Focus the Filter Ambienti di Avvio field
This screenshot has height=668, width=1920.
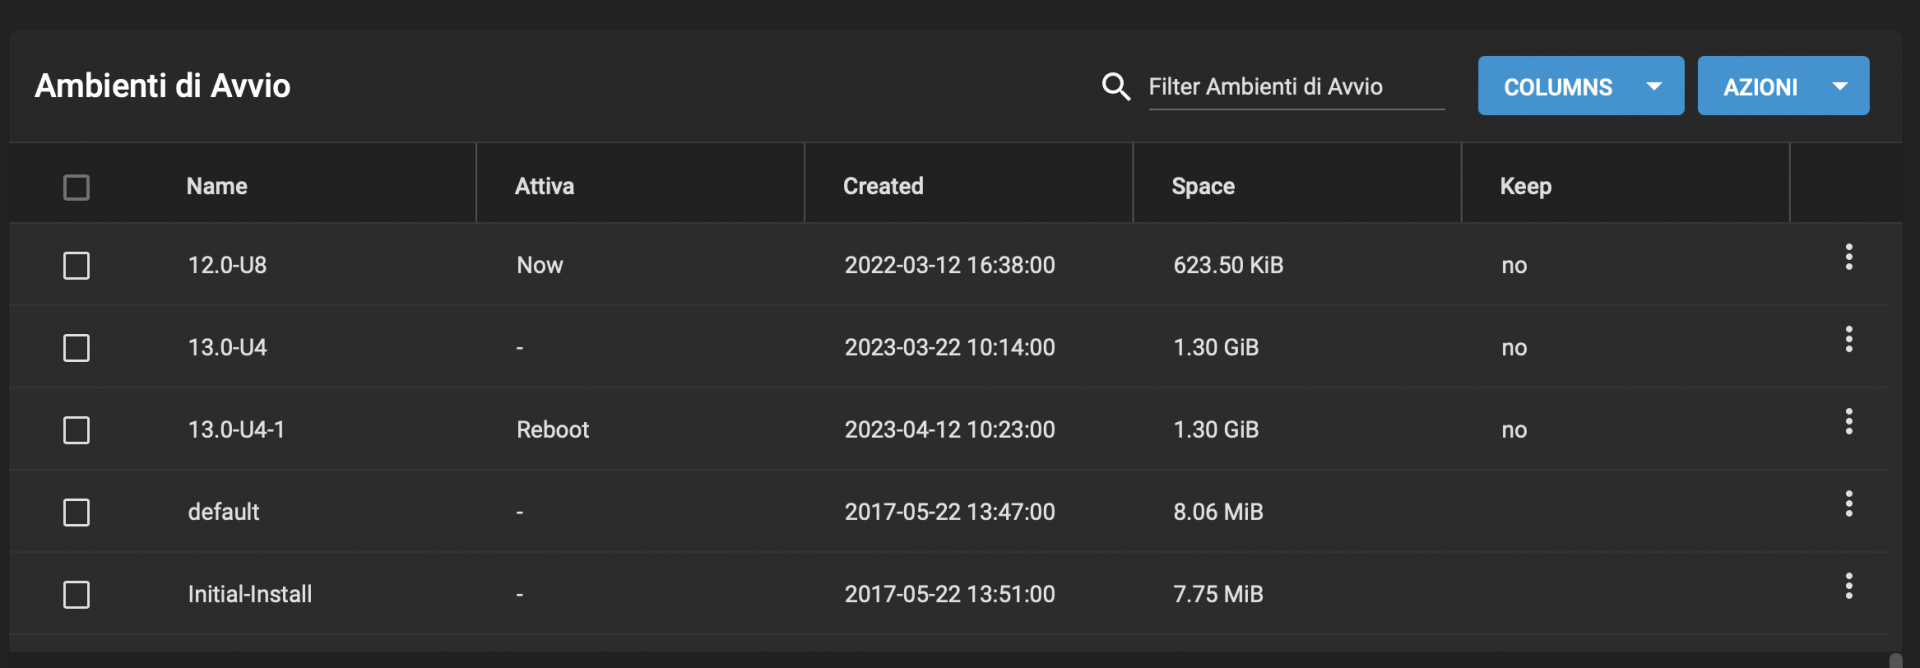coord(1296,87)
